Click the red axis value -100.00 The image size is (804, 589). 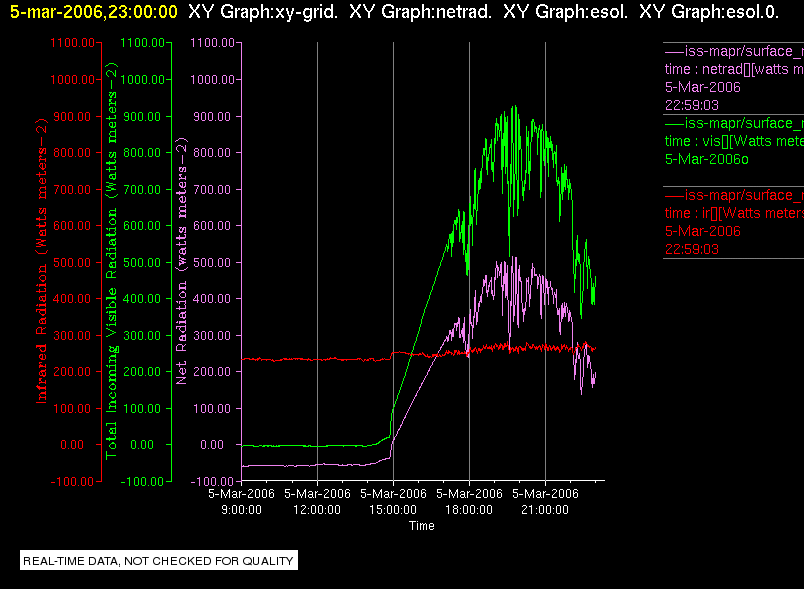[x=72, y=481]
